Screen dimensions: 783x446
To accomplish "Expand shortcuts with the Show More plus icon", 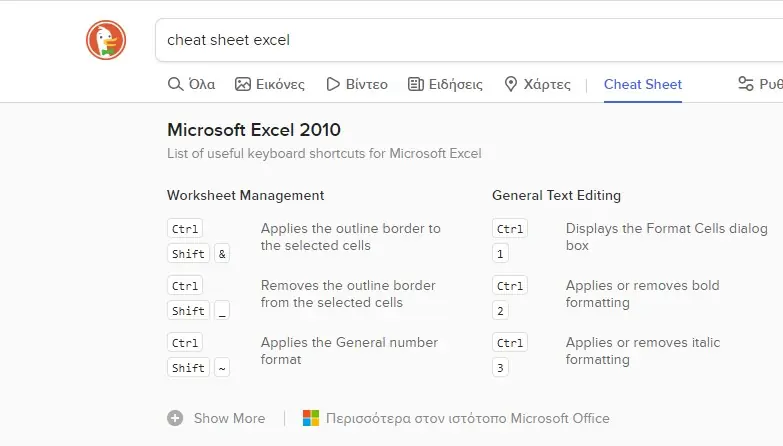I will pos(175,418).
